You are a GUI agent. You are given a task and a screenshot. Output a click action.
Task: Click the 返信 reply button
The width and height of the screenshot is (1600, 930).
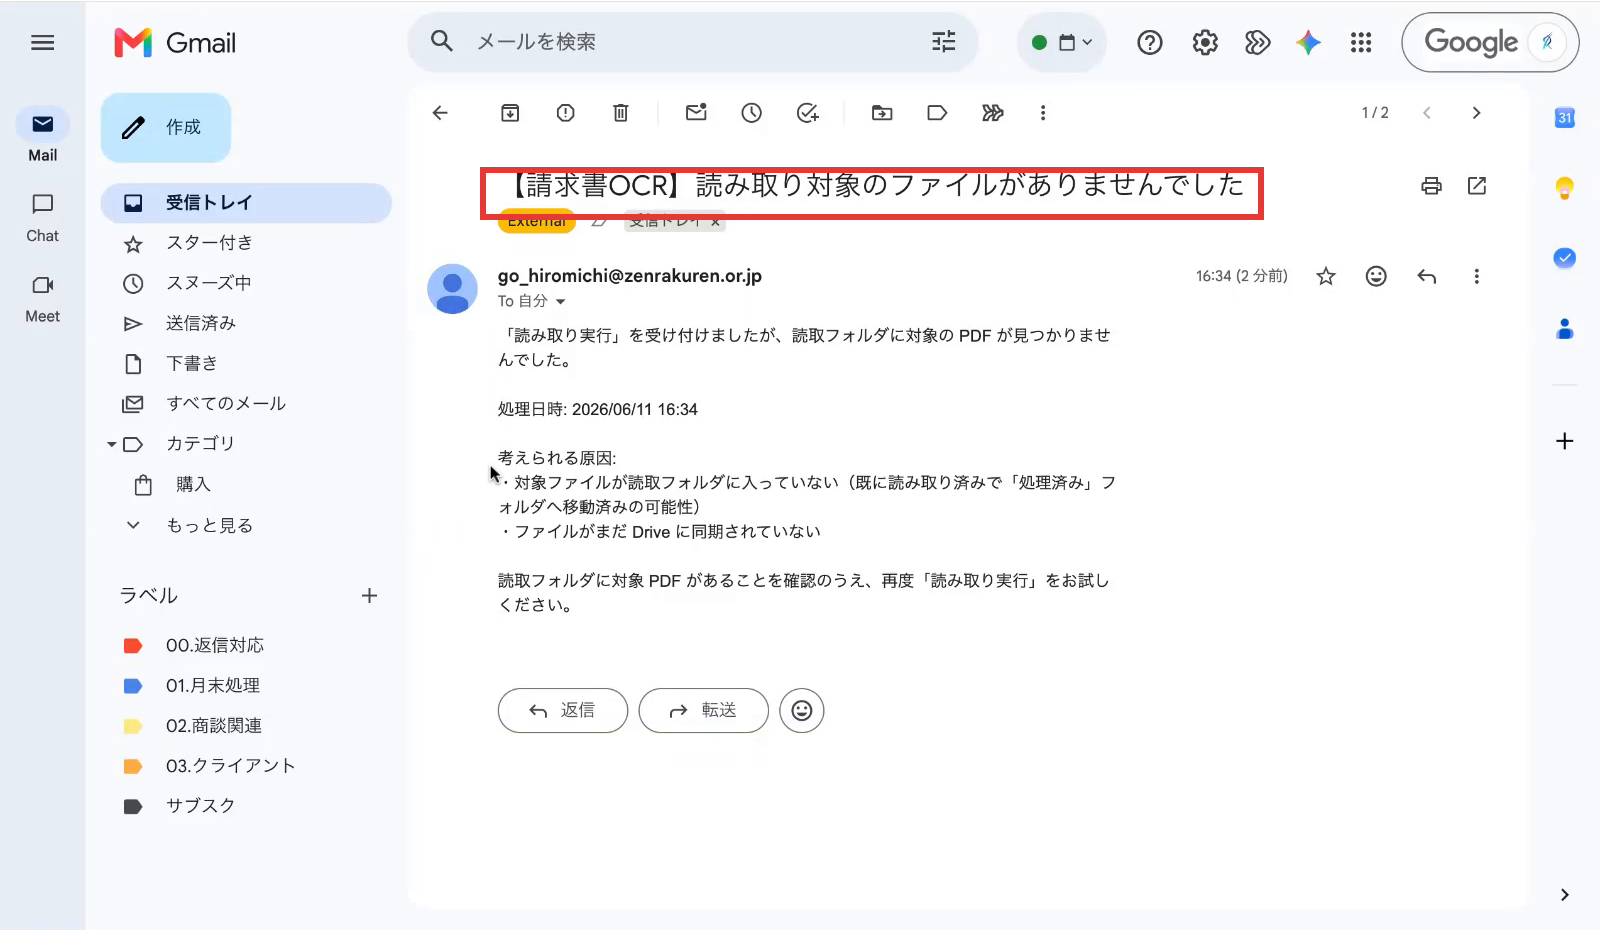[563, 710]
